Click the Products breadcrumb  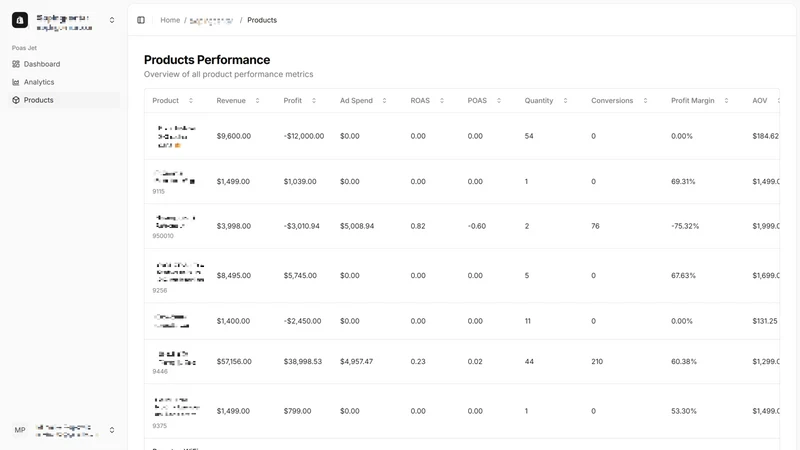262,20
